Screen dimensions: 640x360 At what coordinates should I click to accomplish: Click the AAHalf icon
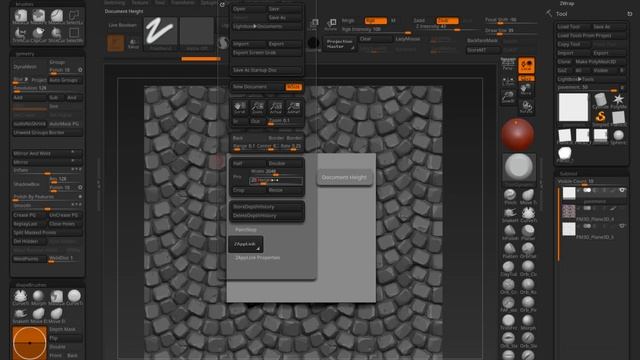(293, 107)
